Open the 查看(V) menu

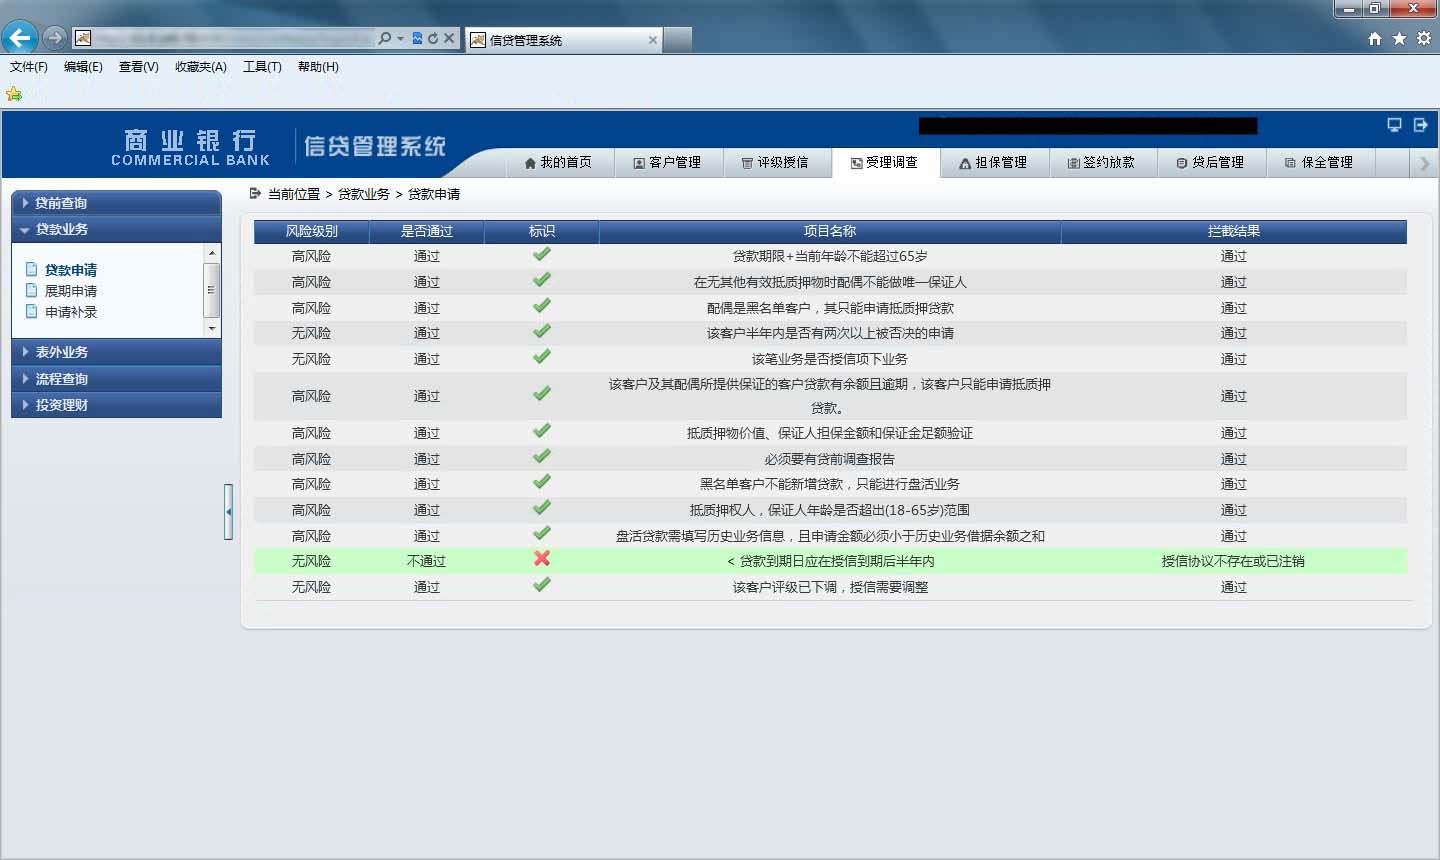138,67
